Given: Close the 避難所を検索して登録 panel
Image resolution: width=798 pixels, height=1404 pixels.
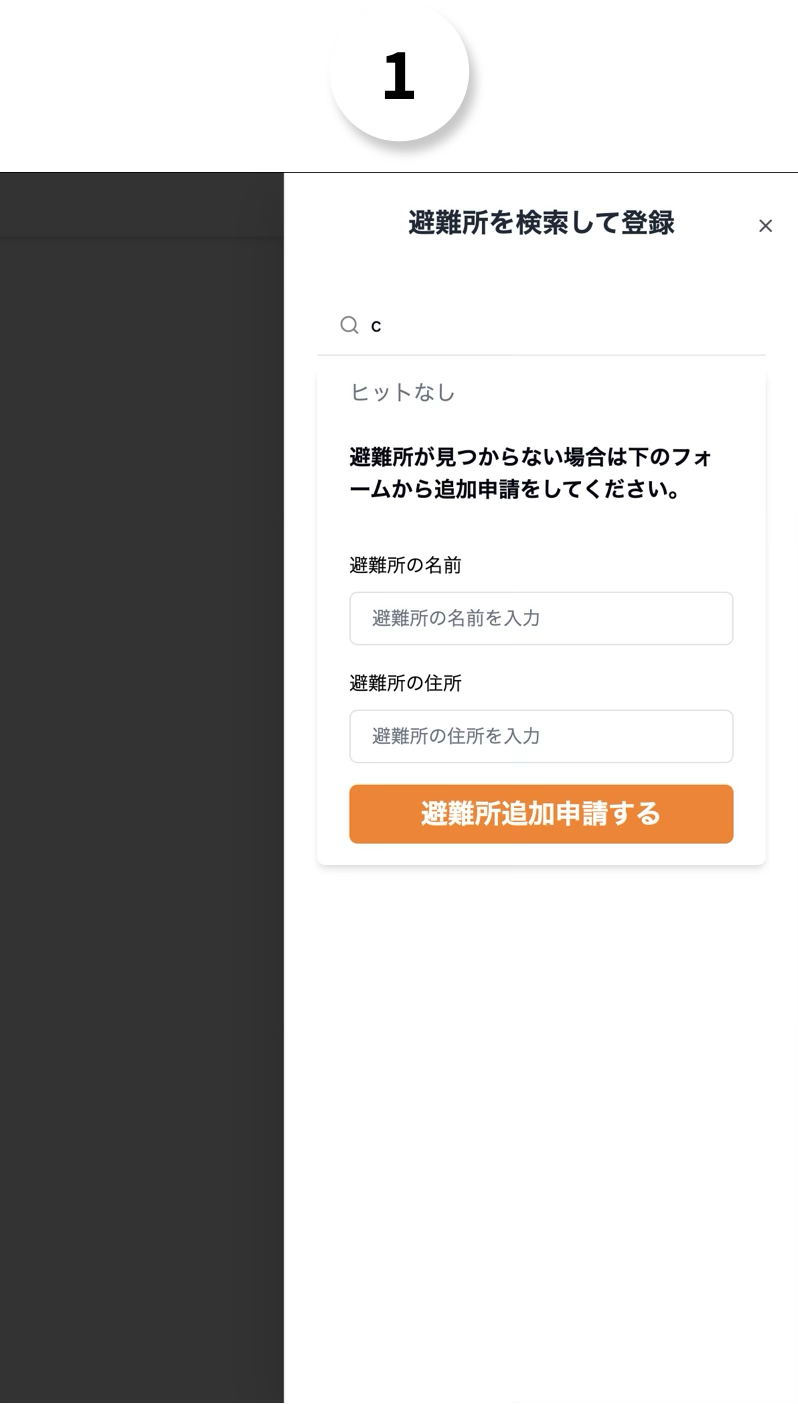Looking at the screenshot, I should click(x=765, y=226).
